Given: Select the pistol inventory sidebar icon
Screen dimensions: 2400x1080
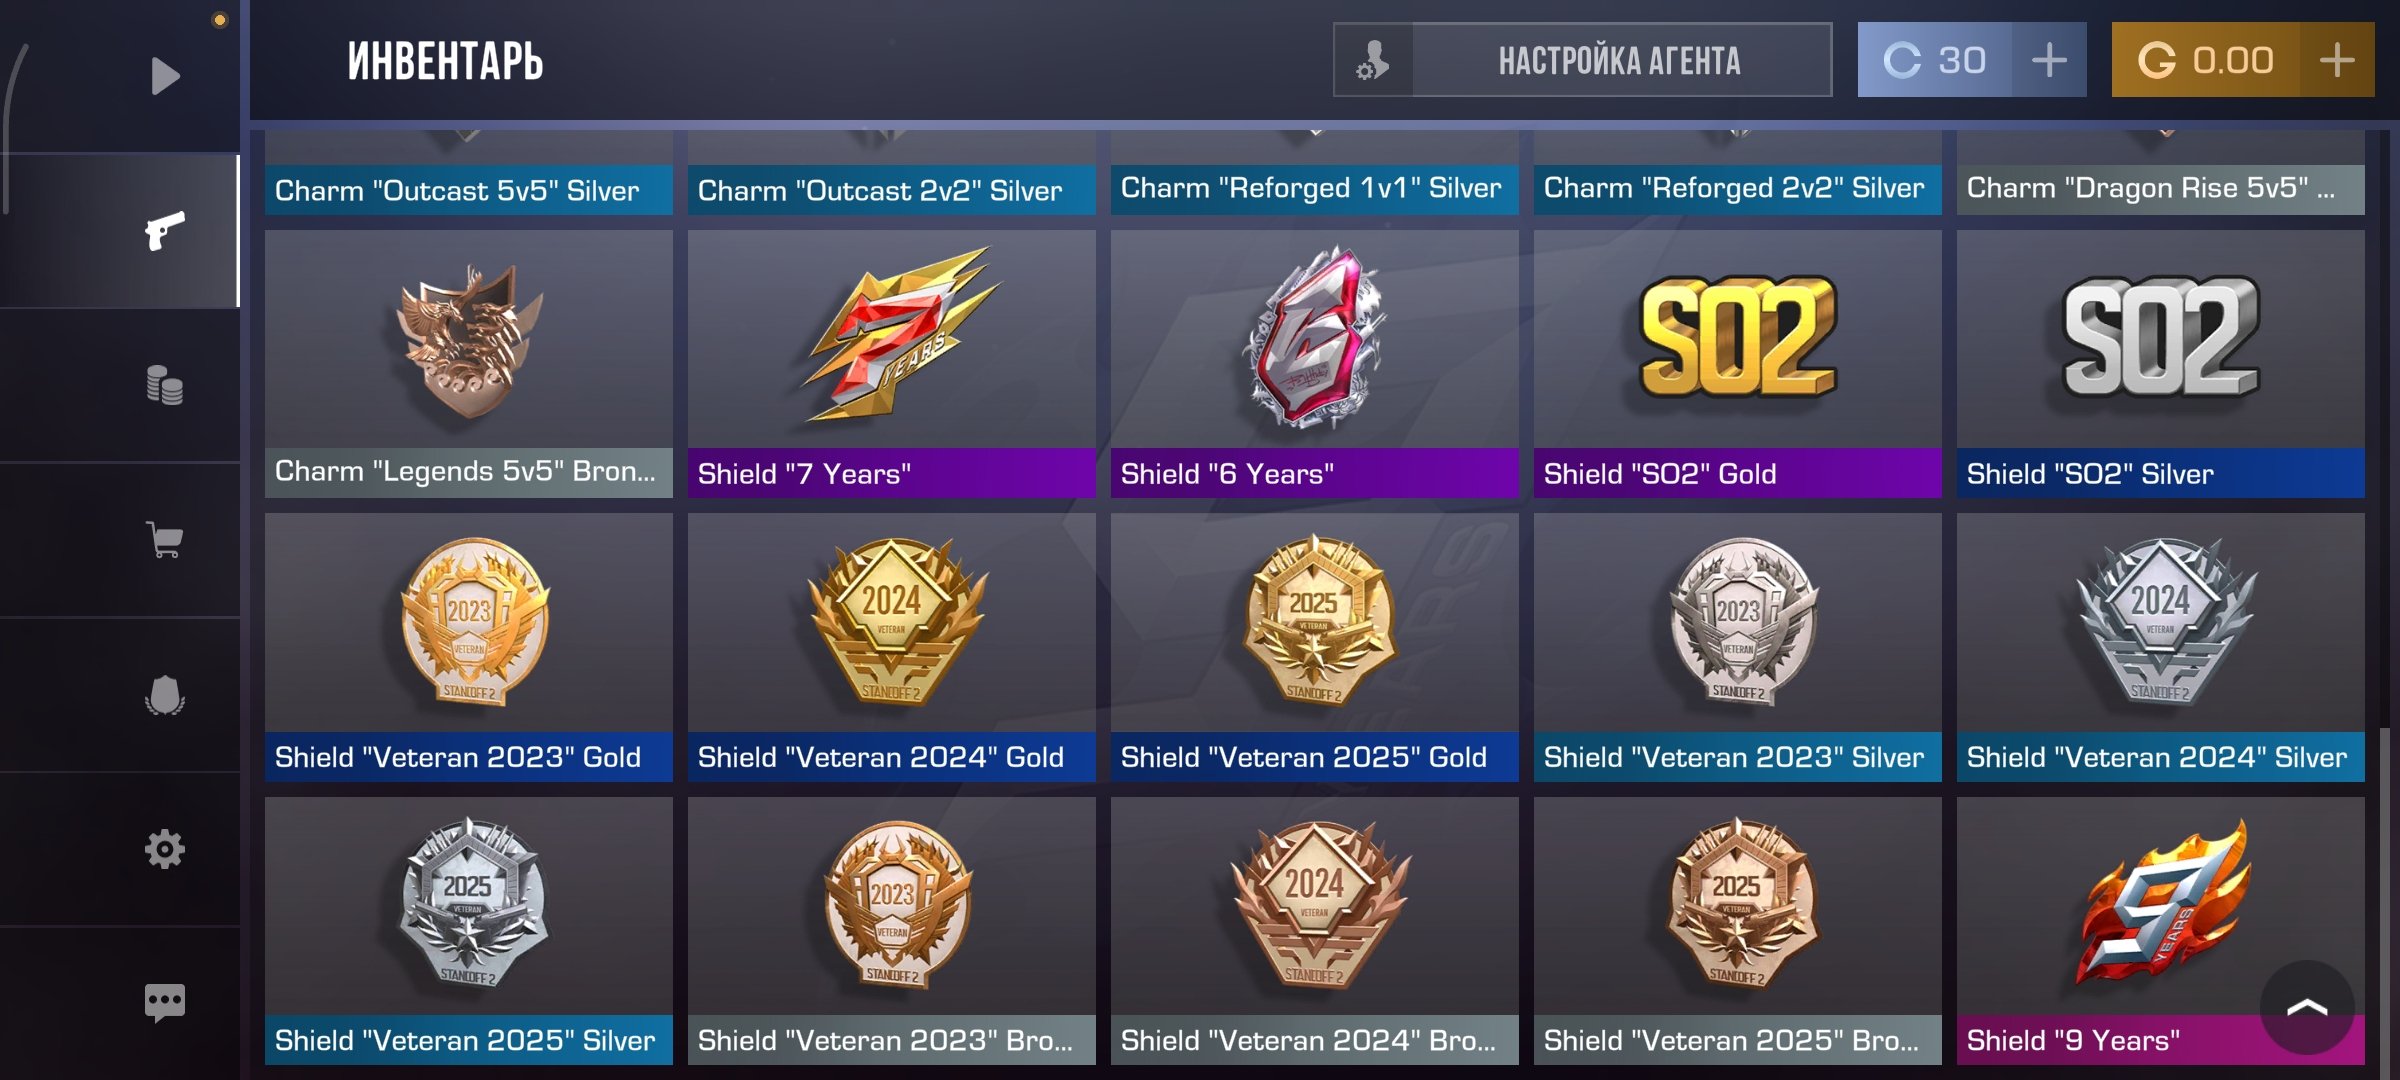Looking at the screenshot, I should [x=165, y=231].
